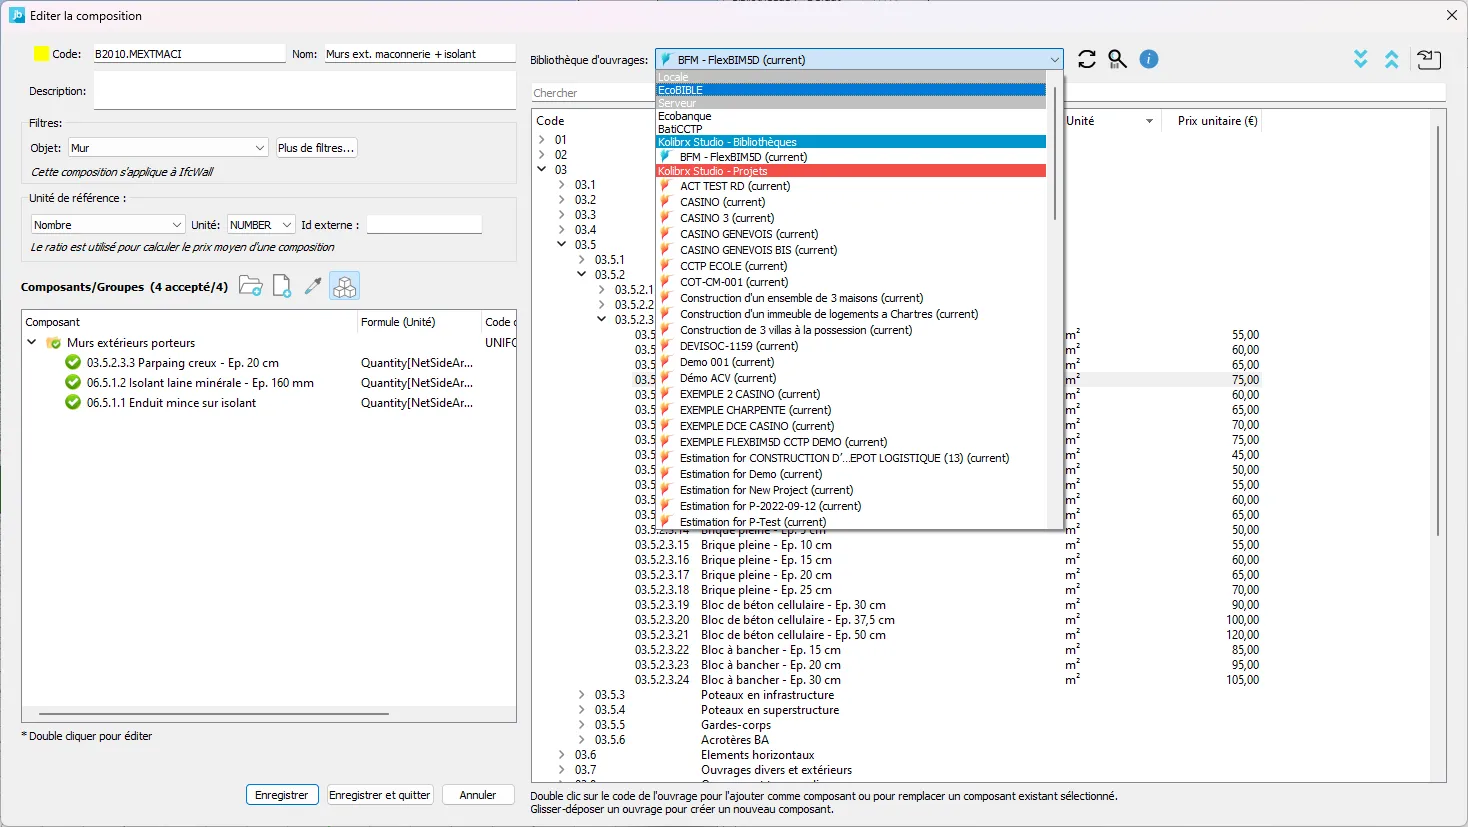Click the export panel icon at top right

click(1429, 60)
